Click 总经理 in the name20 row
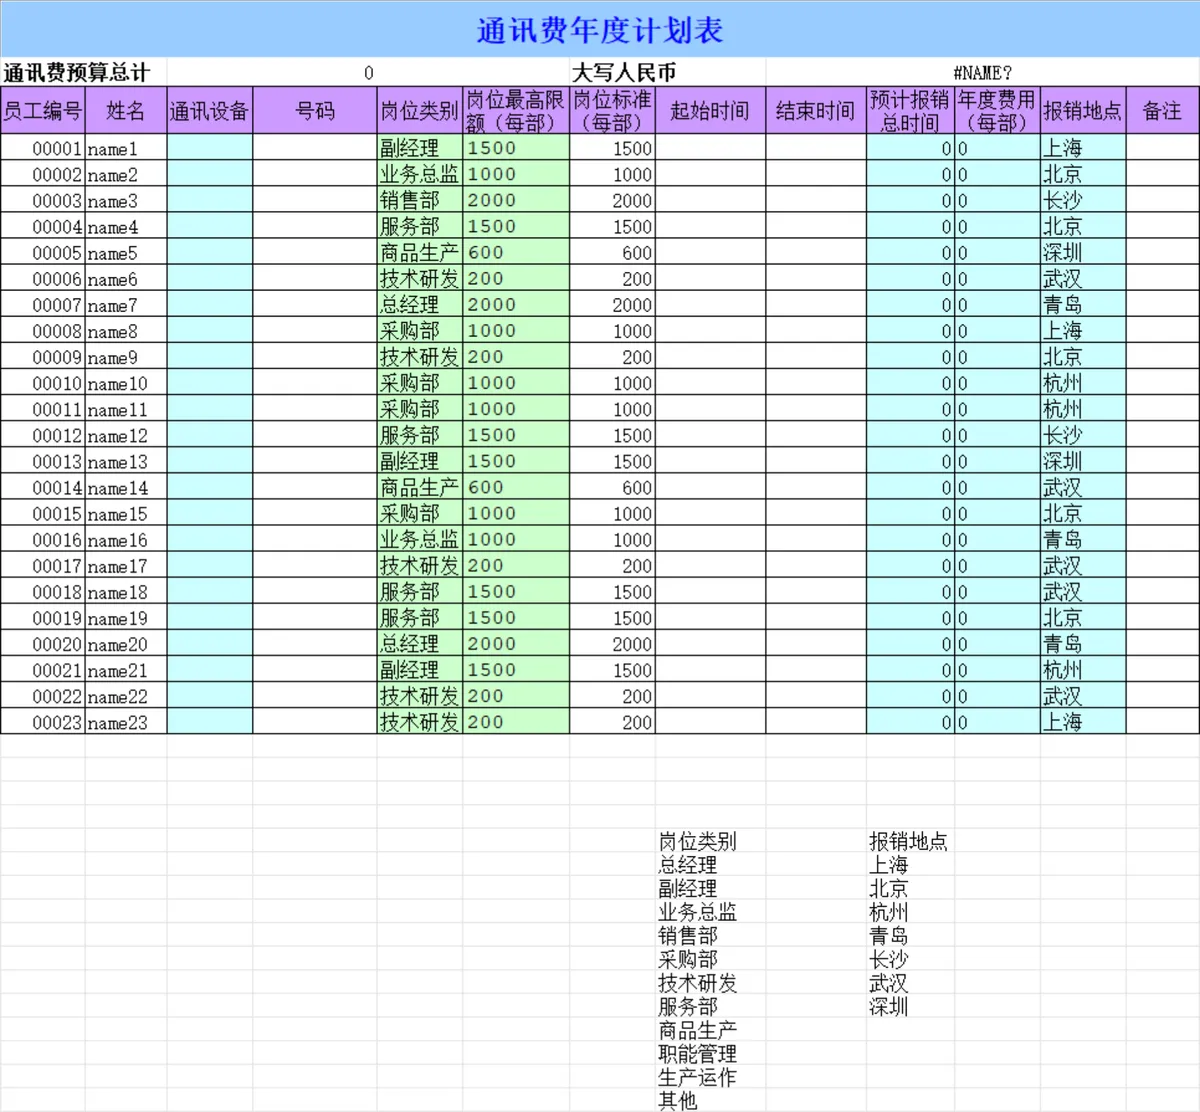Screen dimensions: 1200x1112 coord(419,644)
